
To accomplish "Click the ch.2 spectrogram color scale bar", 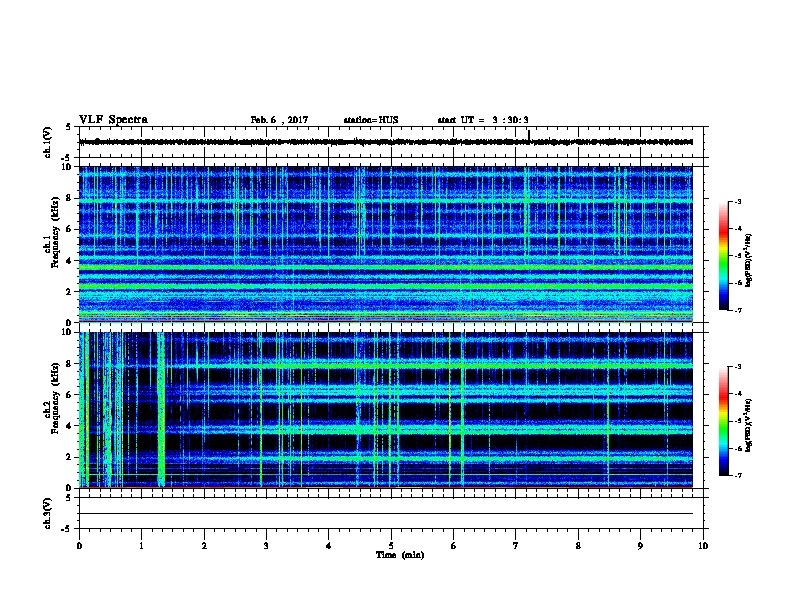I will (723, 421).
